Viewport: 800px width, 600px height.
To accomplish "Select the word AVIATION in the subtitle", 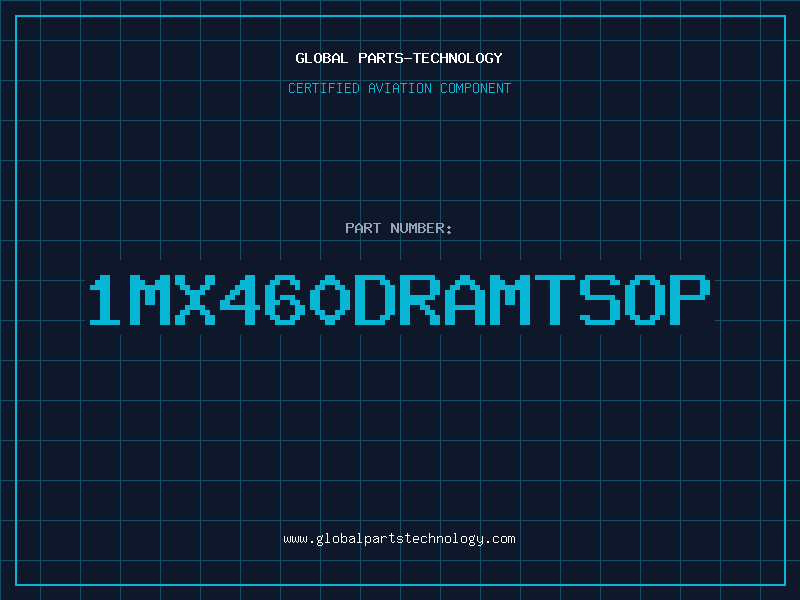I will point(400,88).
